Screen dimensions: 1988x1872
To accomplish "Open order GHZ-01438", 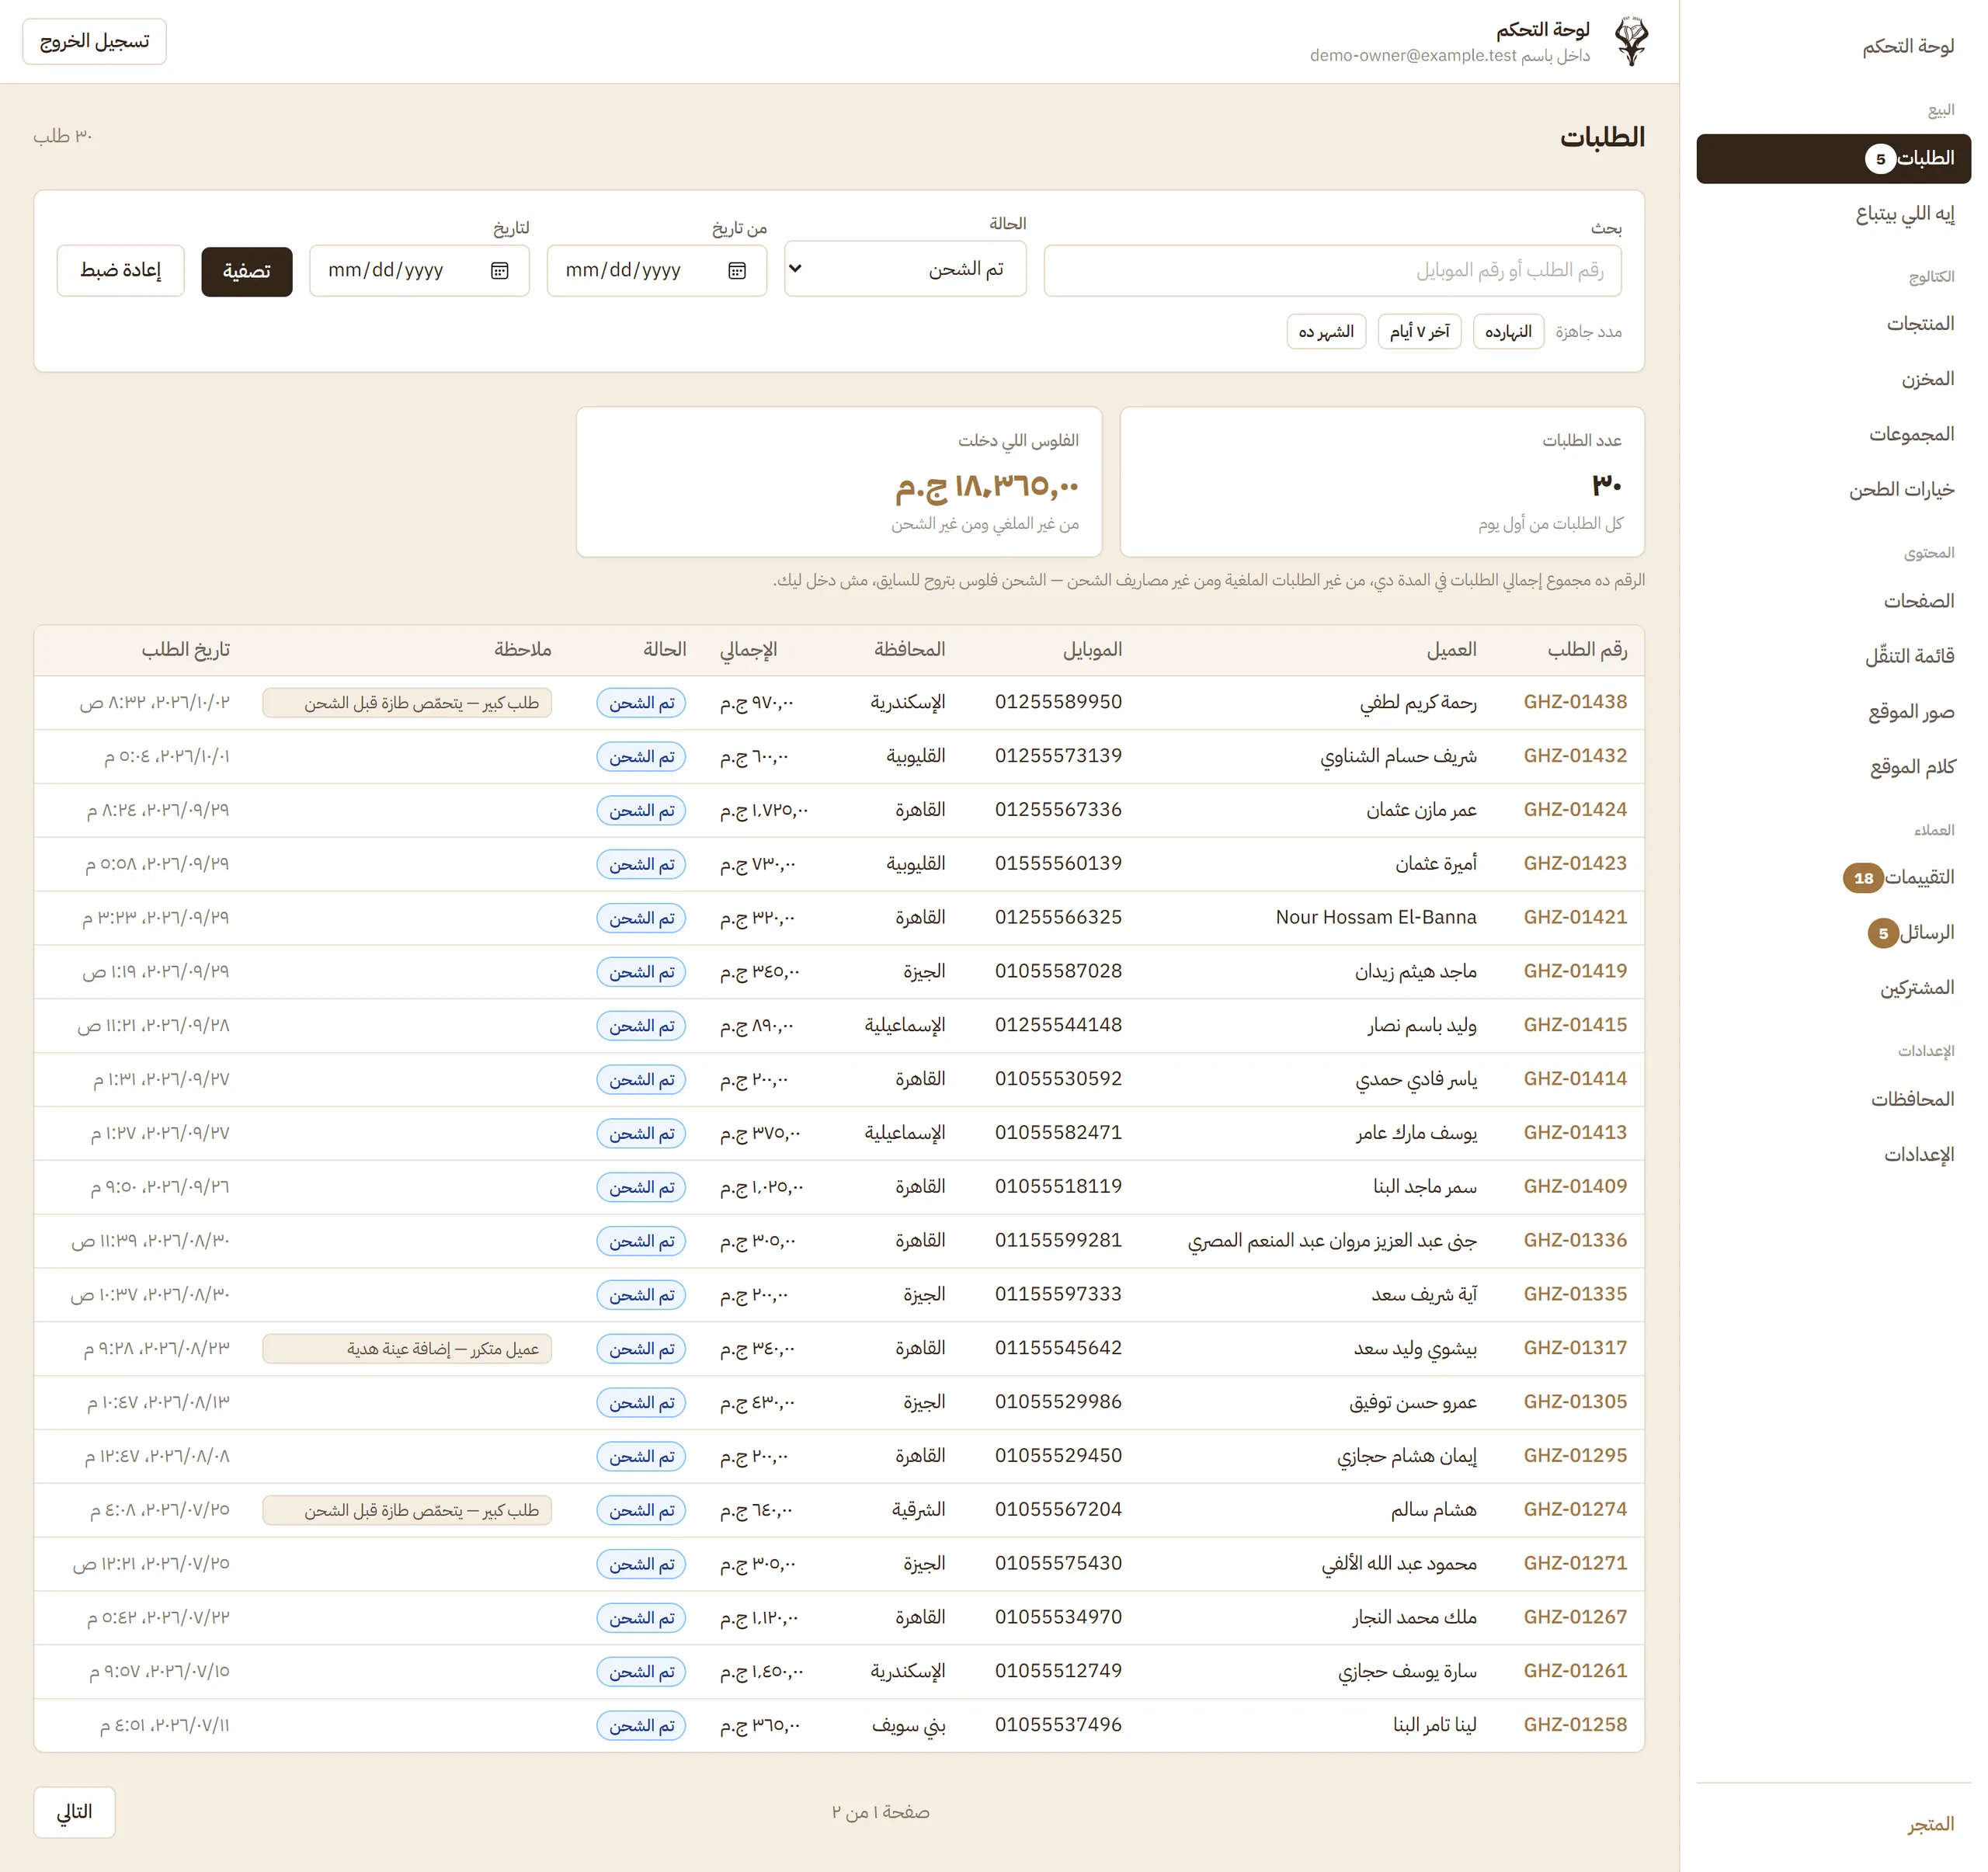I will [1575, 702].
